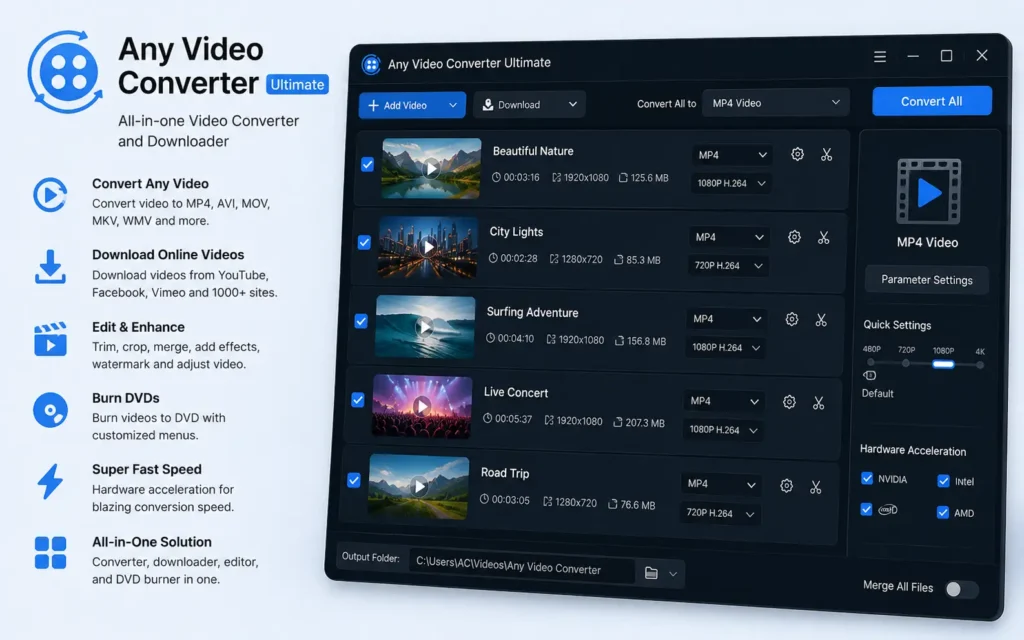Open 1080P H.264 dropdown for Live Concert
1024x640 pixels.
click(x=722, y=430)
